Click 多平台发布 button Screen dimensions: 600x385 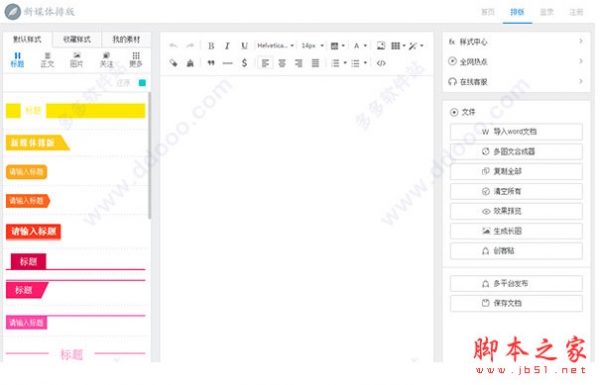[516, 284]
